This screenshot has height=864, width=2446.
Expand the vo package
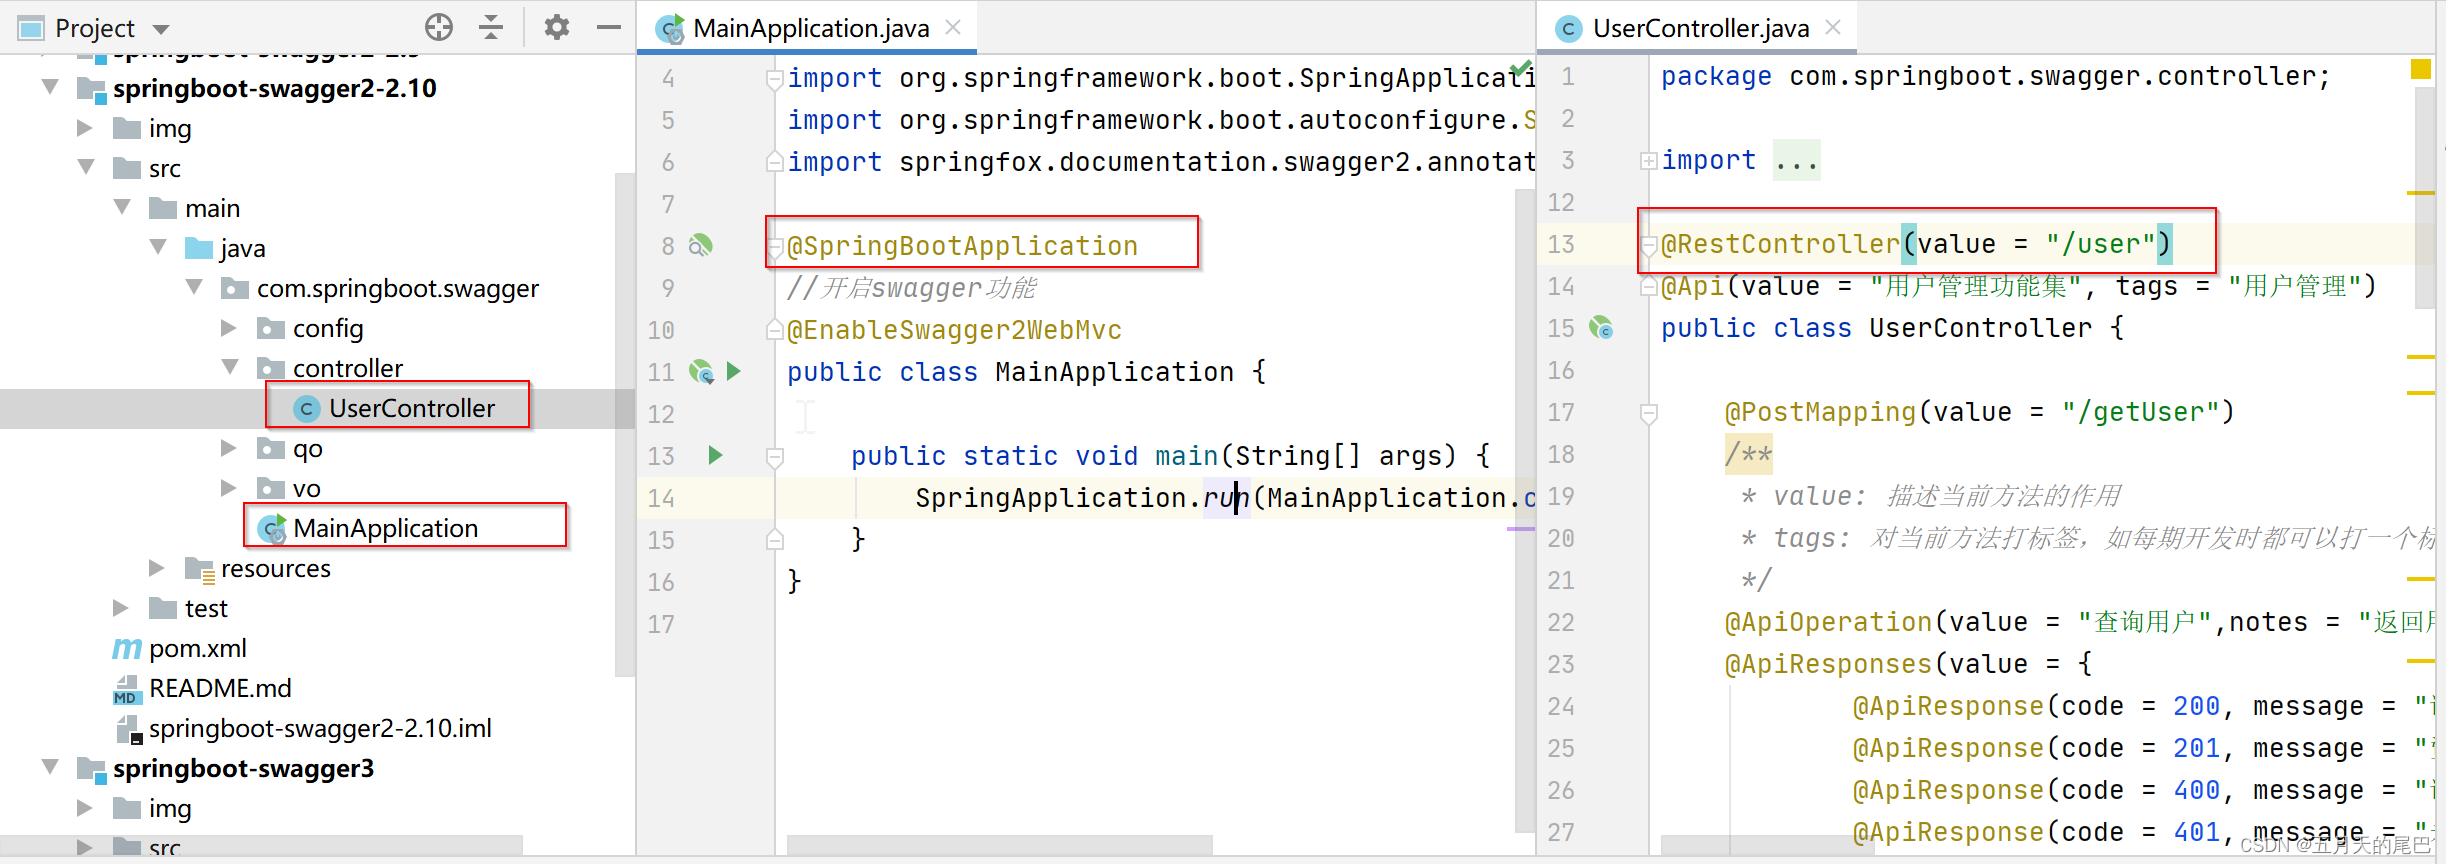[x=229, y=488]
